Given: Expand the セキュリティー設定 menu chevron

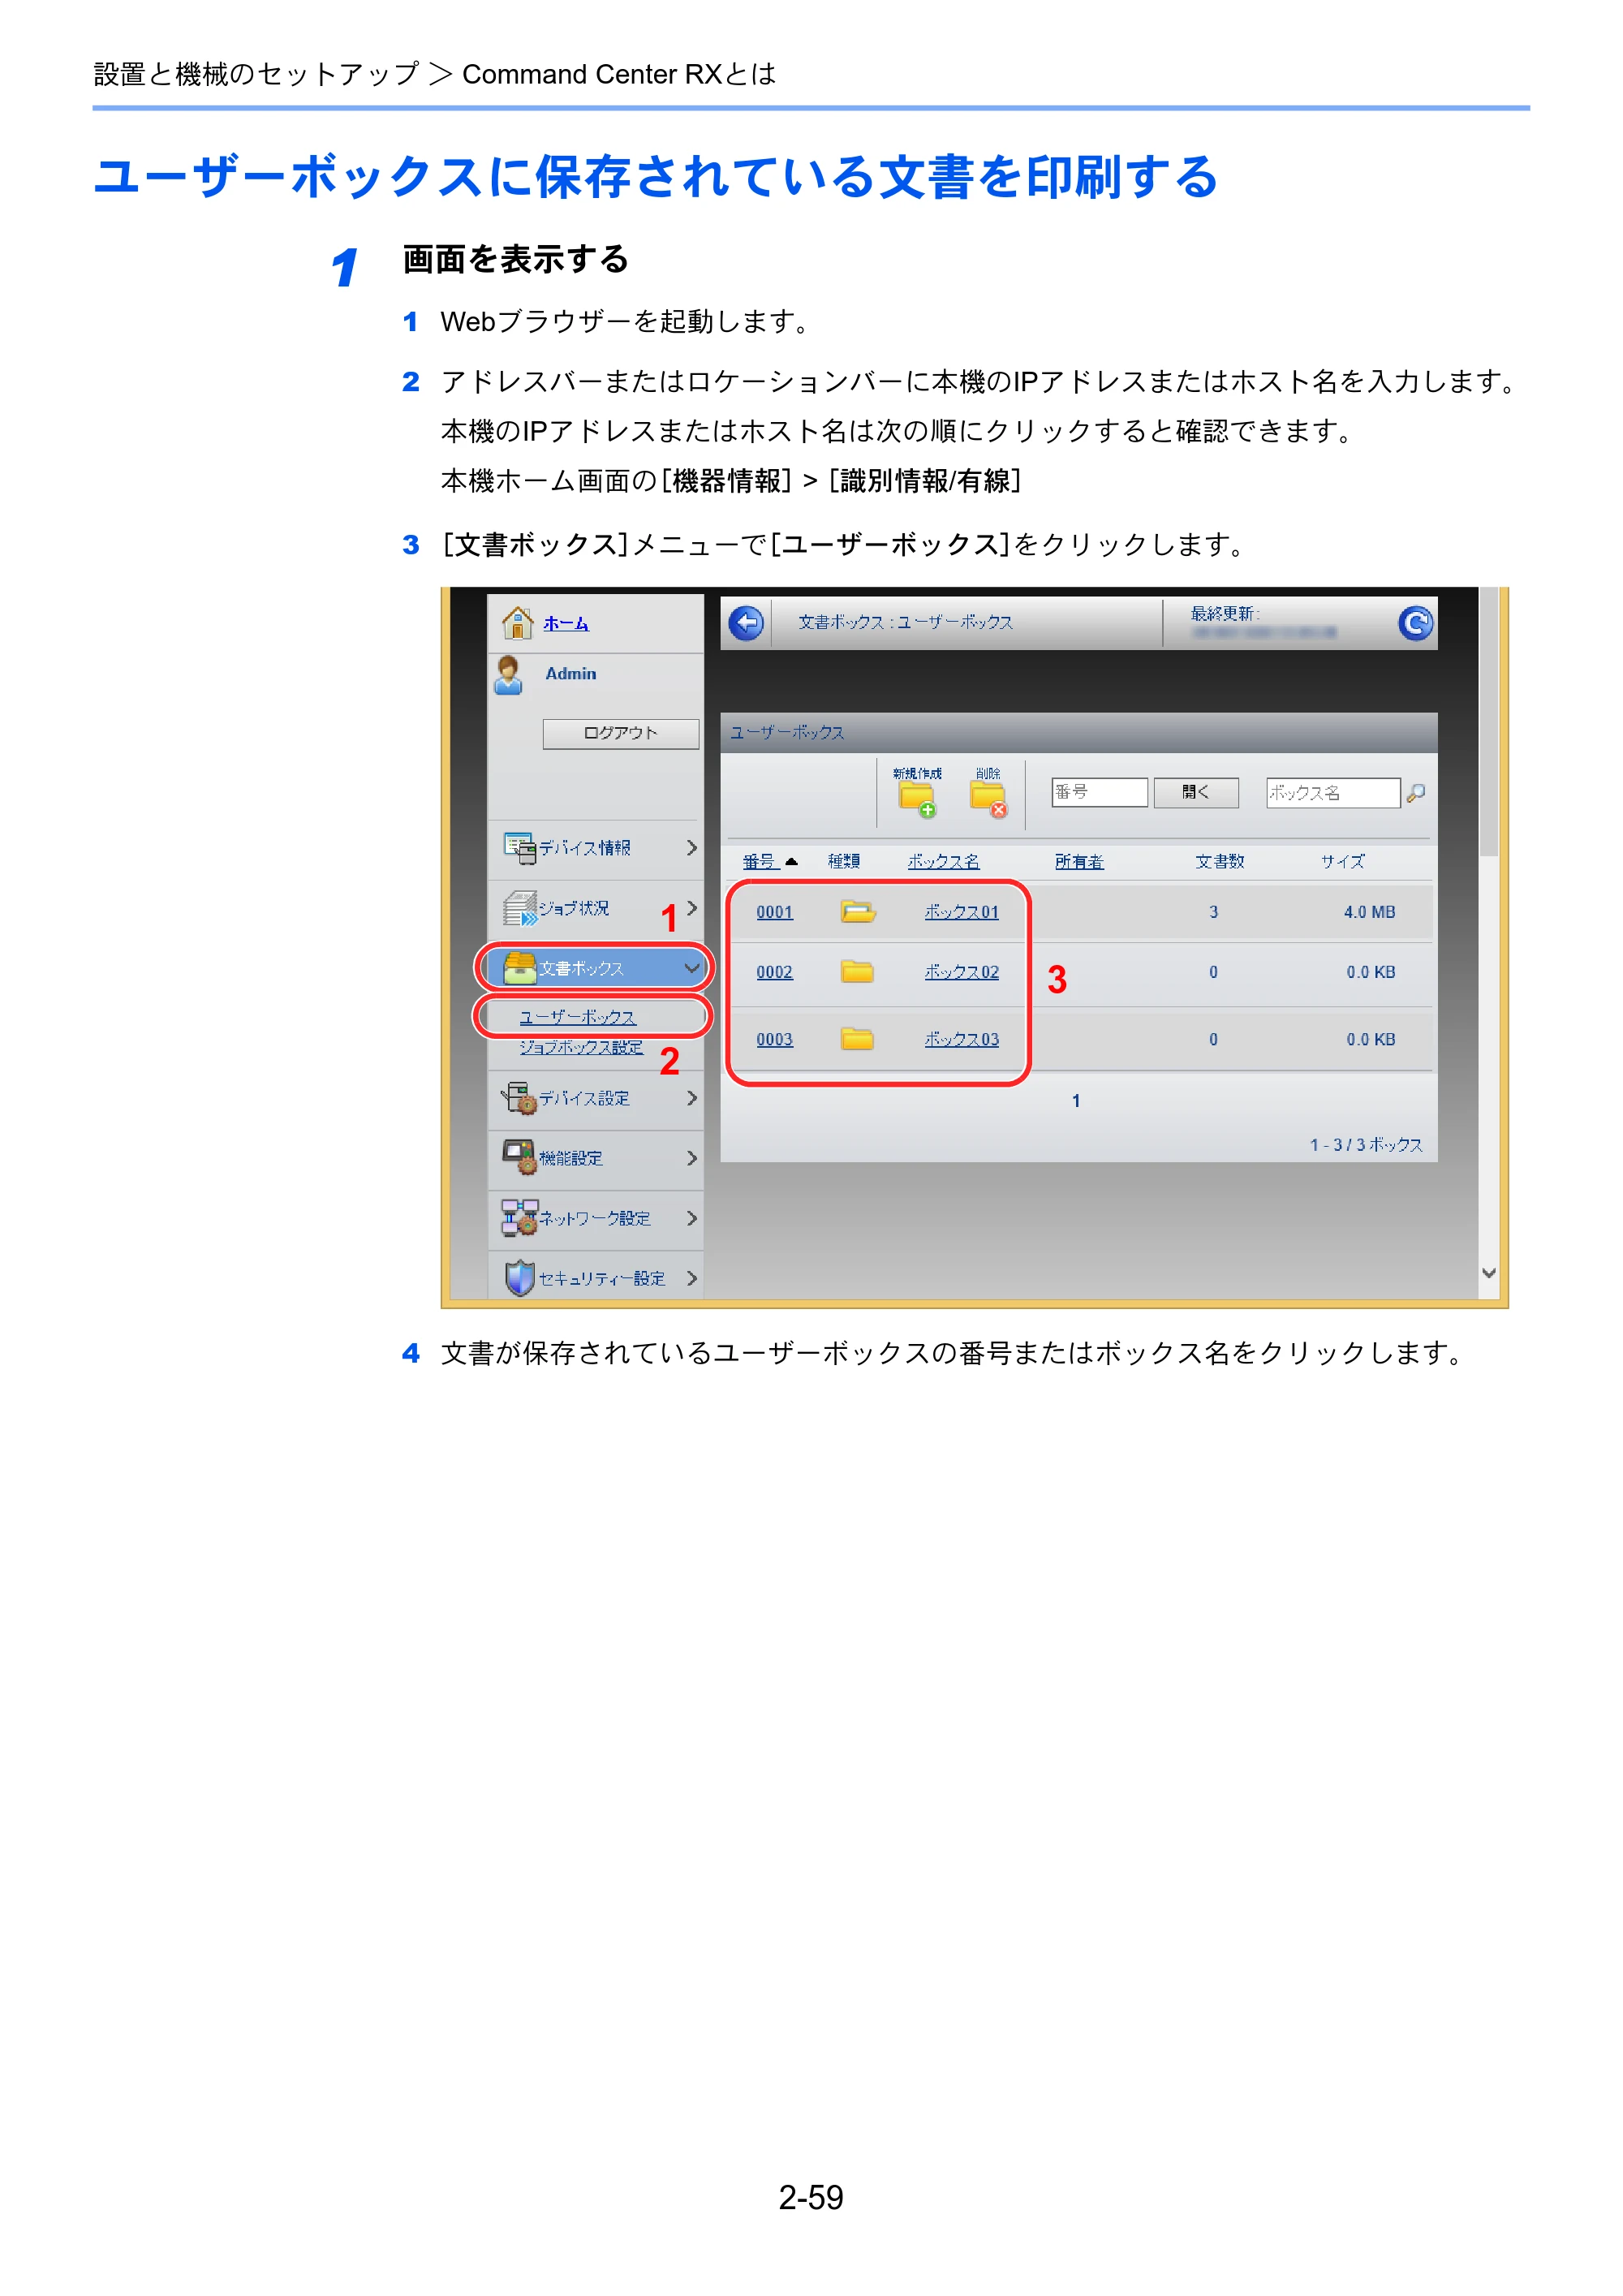Looking at the screenshot, I should click(691, 1277).
